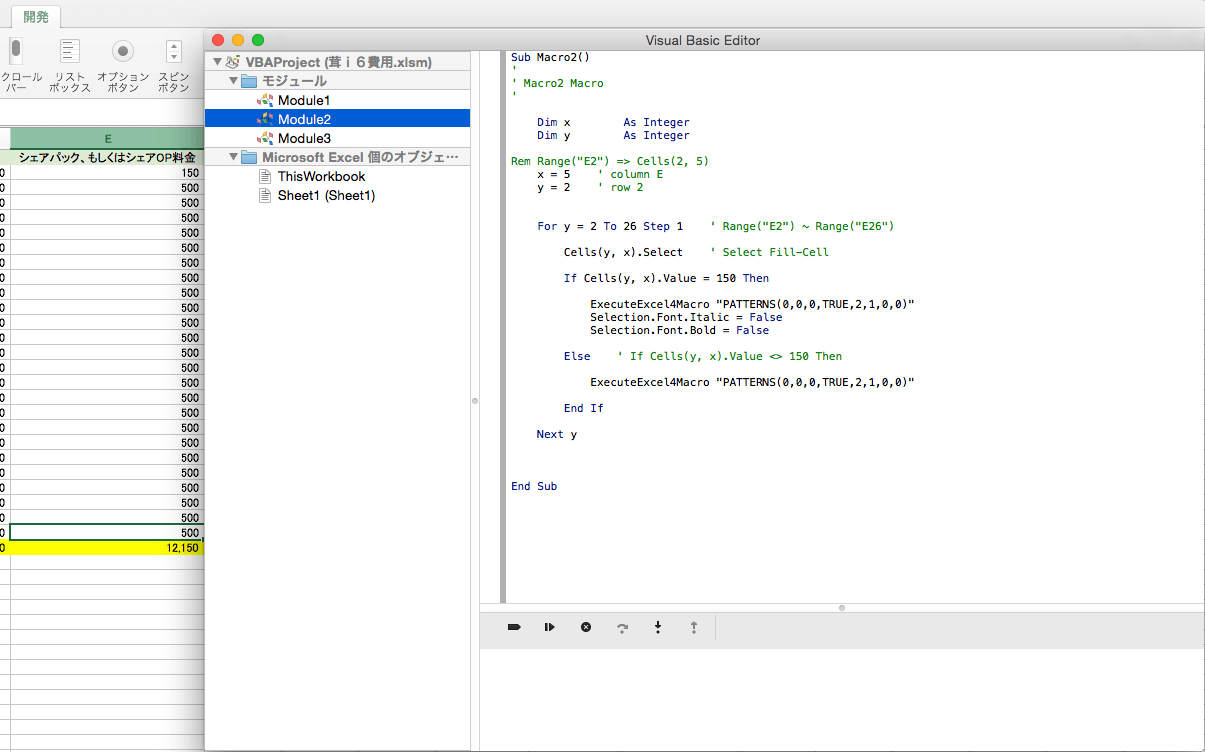Image resolution: width=1205 pixels, height=752 pixels.
Task: Select Module1 in project tree
Action: point(303,100)
